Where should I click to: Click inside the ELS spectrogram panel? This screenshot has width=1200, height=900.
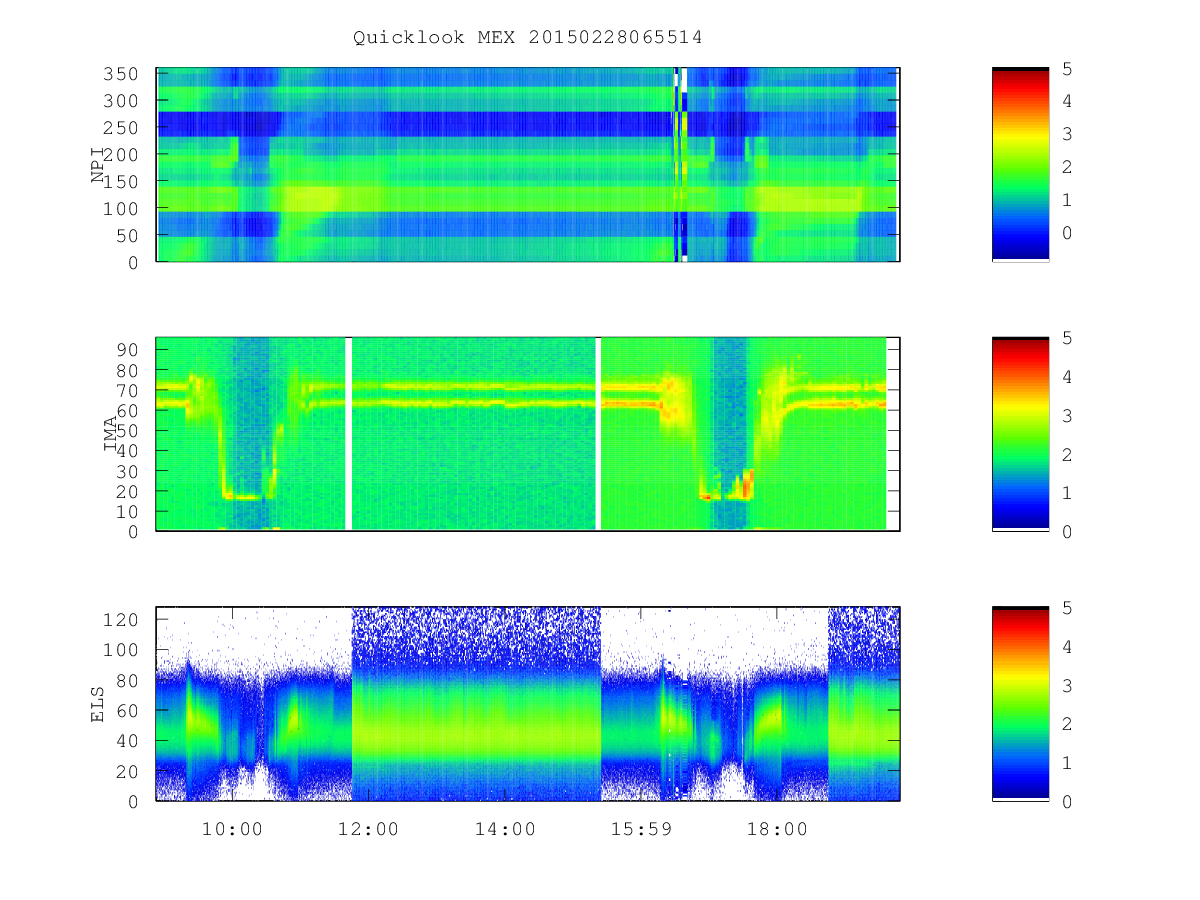coord(528,704)
